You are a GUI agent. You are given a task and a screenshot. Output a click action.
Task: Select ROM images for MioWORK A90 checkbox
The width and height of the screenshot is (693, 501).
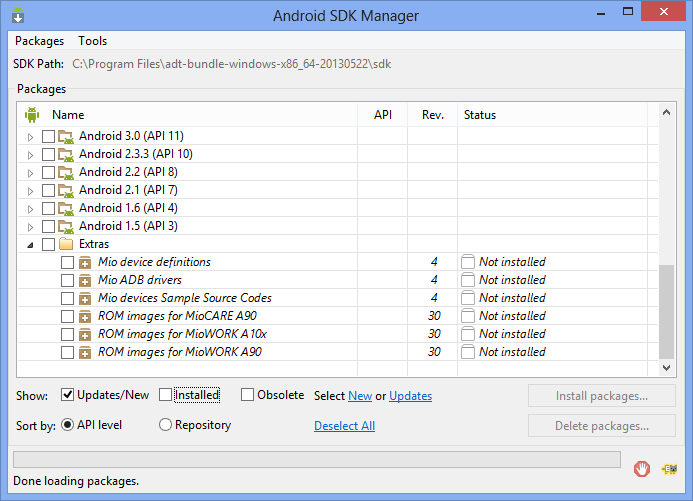[67, 353]
